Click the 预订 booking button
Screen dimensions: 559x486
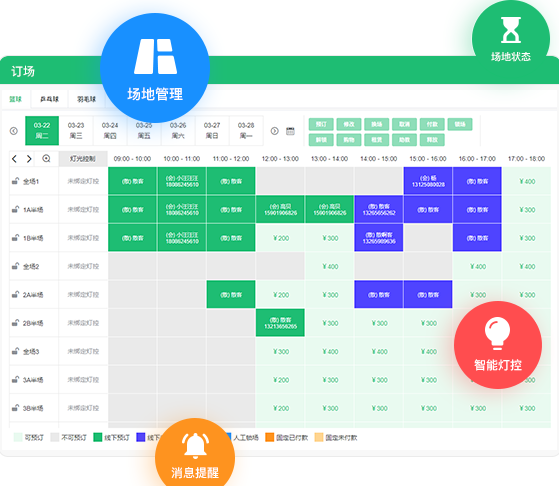coord(321,124)
